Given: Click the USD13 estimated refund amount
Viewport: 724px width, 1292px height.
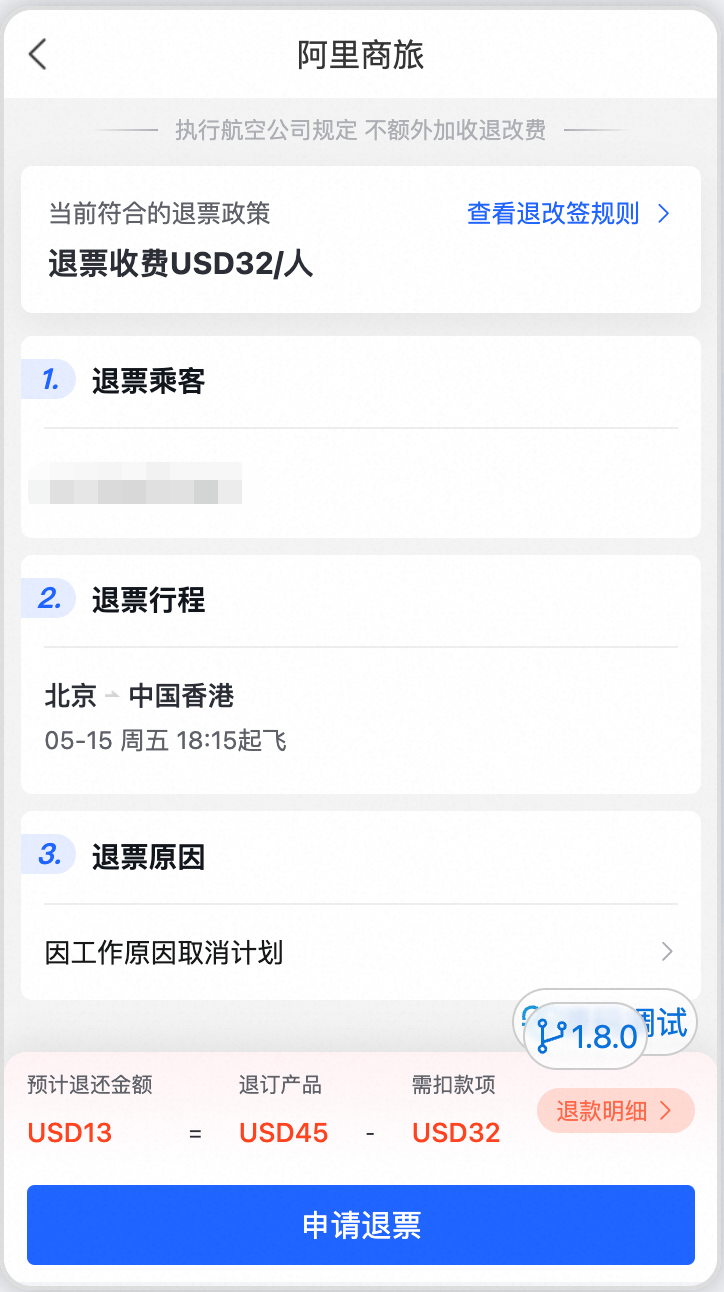Looking at the screenshot, I should tap(70, 1133).
